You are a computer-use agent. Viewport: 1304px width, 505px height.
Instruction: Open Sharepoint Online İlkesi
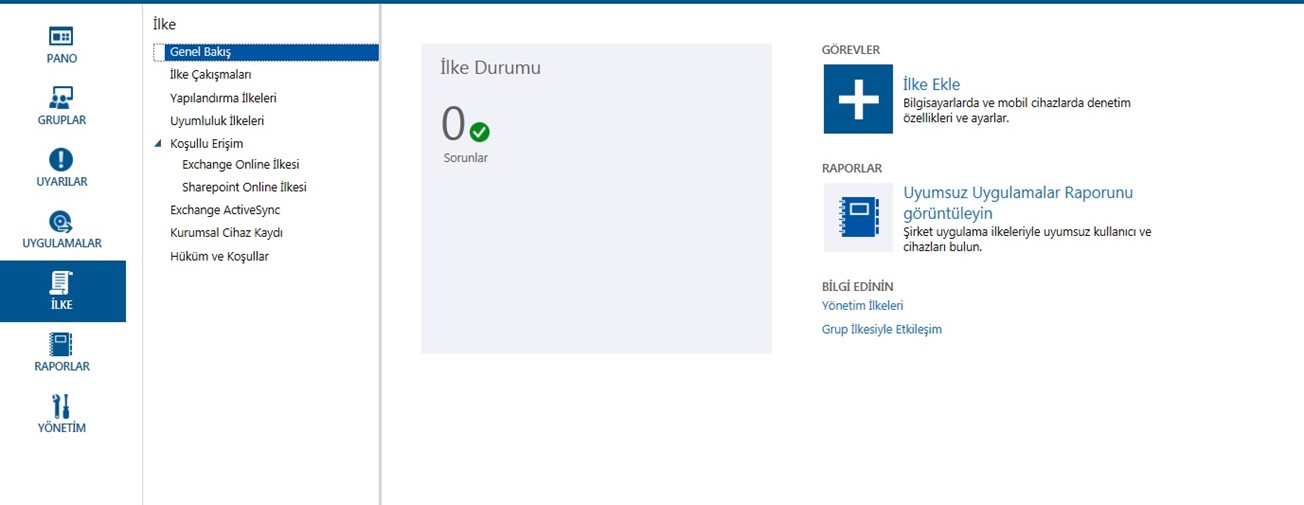pyautogui.click(x=244, y=187)
